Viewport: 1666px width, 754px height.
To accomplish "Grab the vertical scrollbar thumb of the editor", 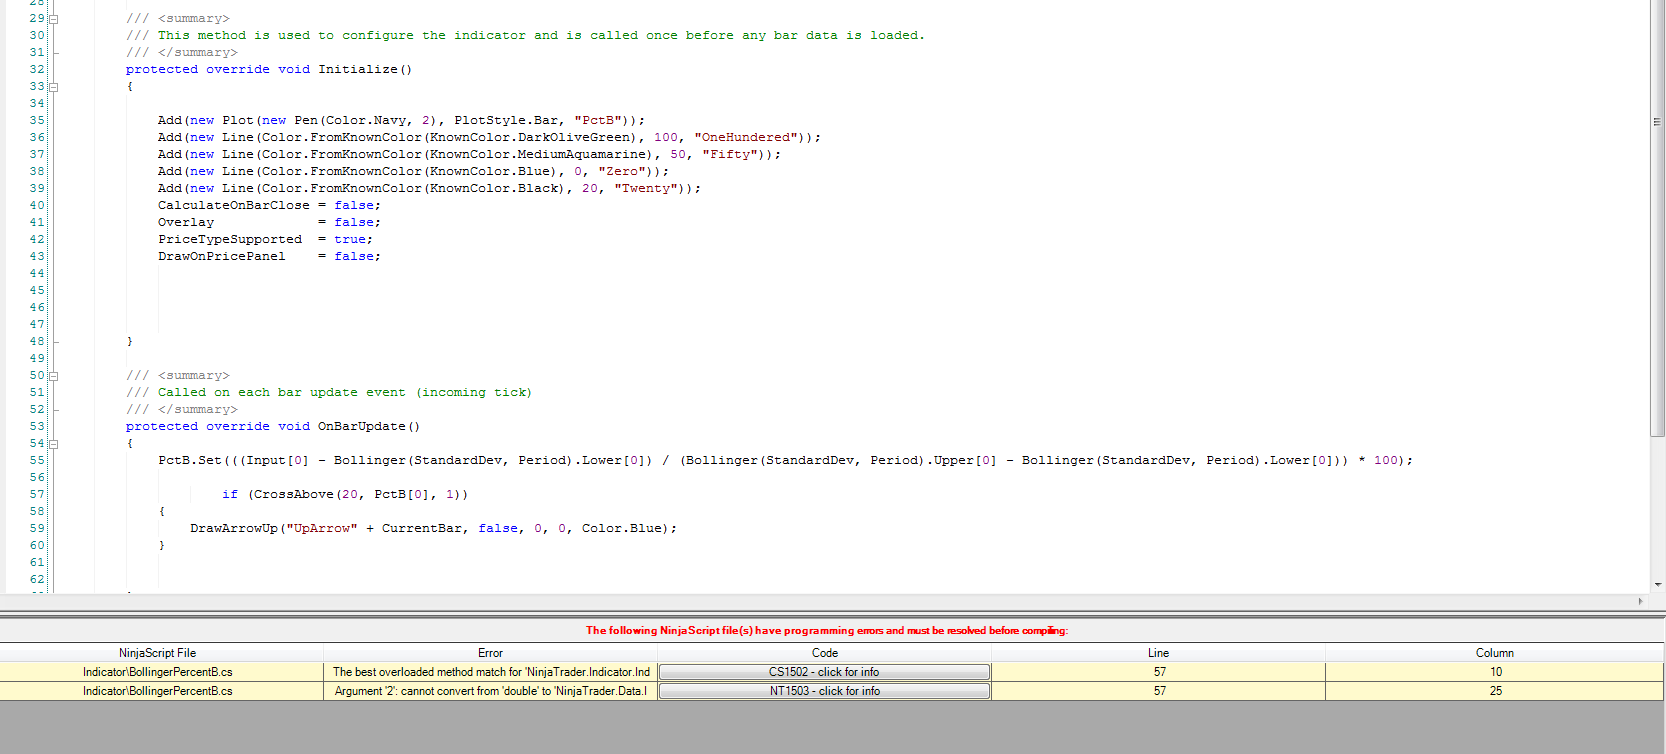I will [x=1657, y=218].
